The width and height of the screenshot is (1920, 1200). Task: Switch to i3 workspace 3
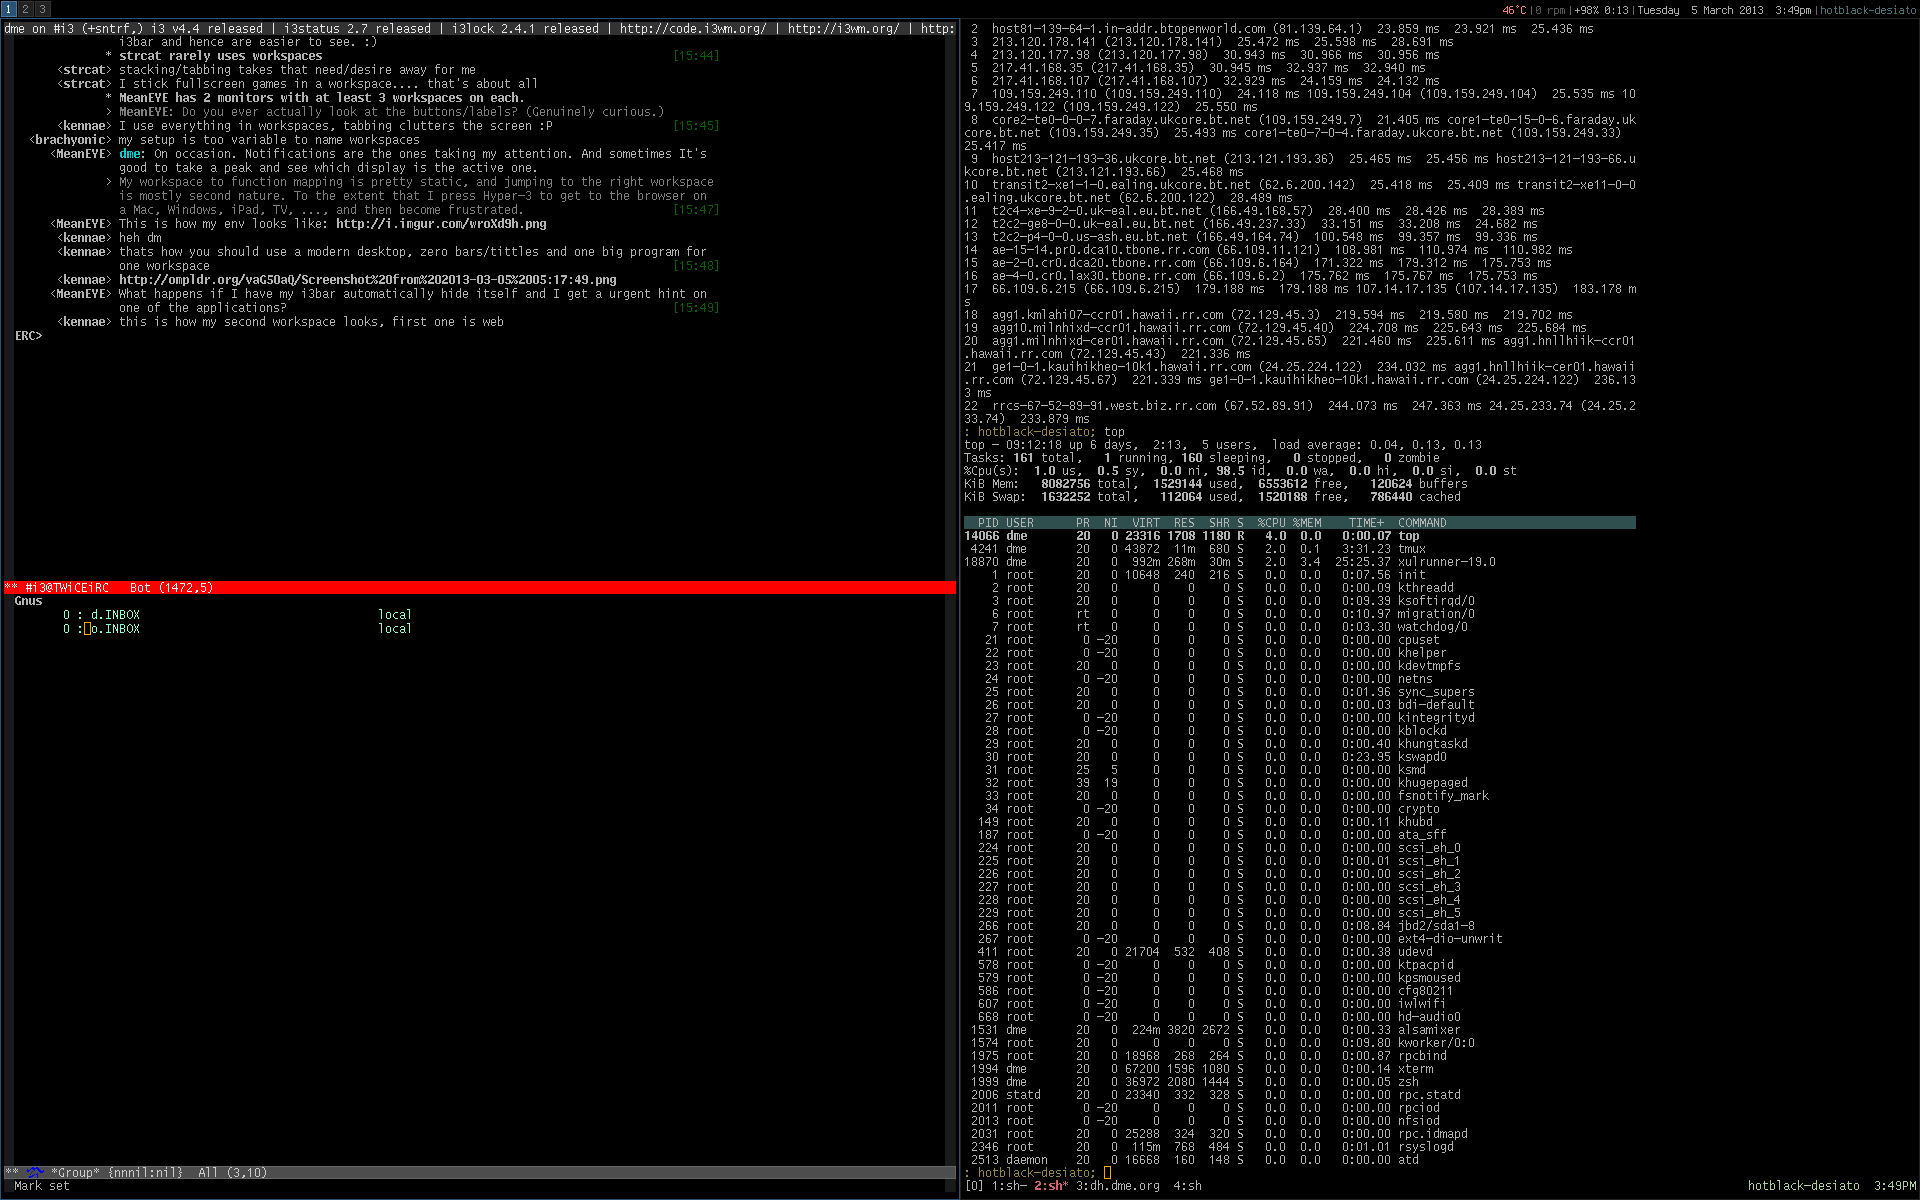[x=42, y=9]
